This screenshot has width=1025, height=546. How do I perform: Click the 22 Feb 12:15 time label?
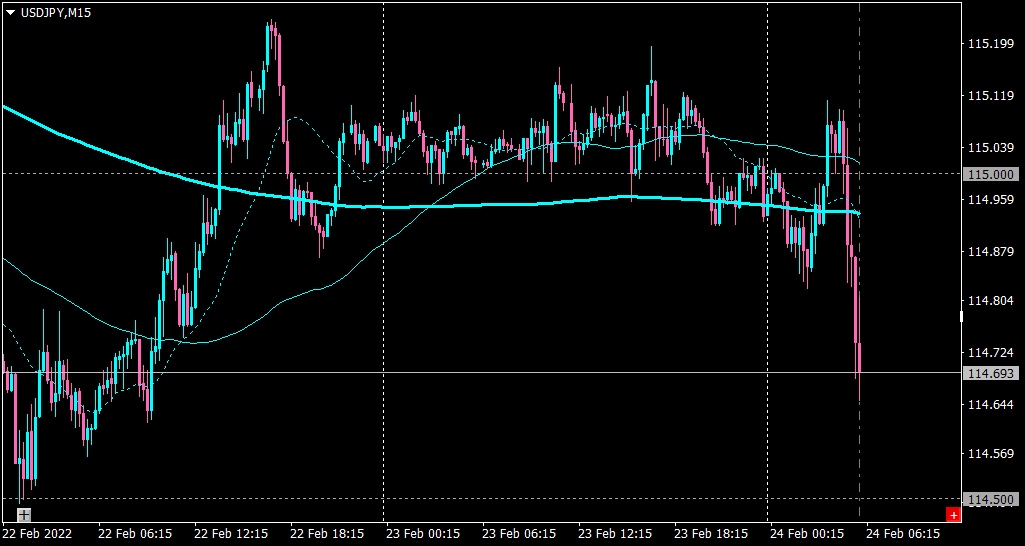point(231,534)
